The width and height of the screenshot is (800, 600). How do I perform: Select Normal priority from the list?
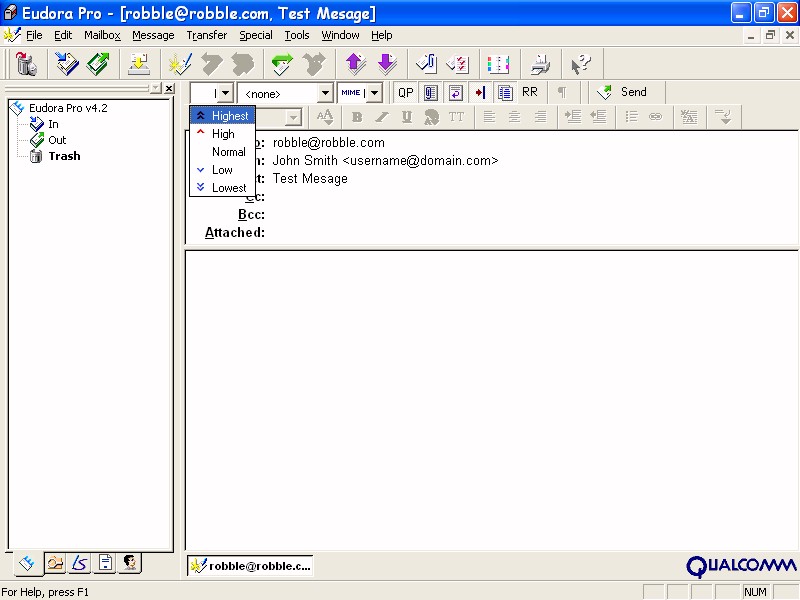point(222,152)
